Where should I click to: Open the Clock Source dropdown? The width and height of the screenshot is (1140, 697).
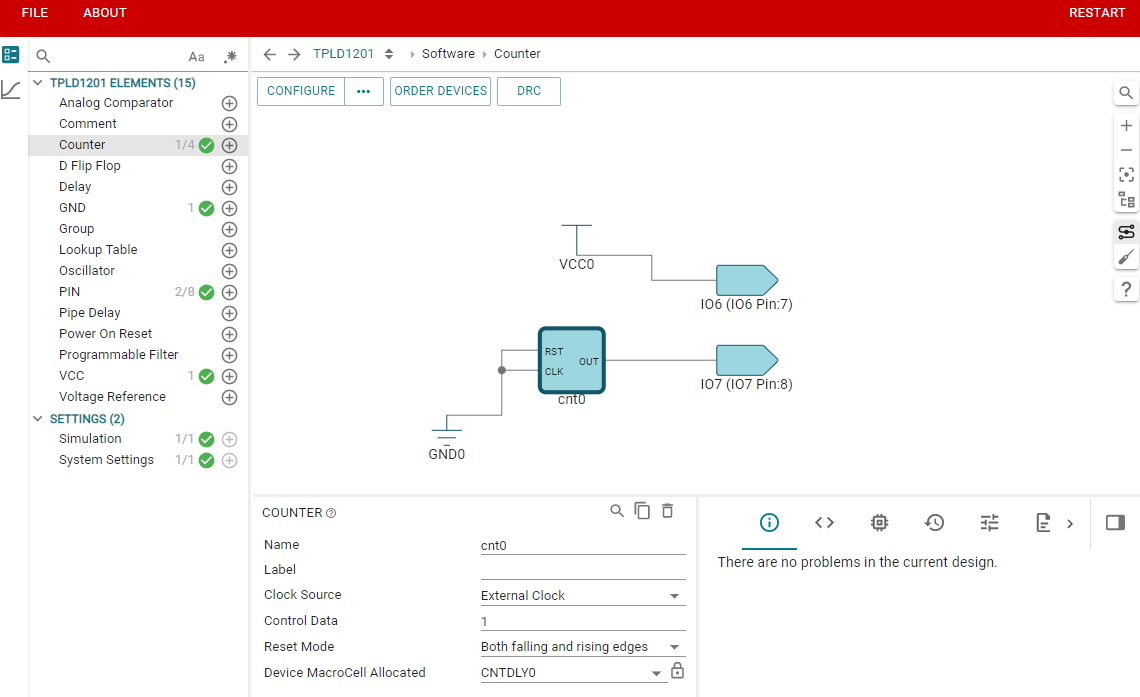click(x=583, y=596)
